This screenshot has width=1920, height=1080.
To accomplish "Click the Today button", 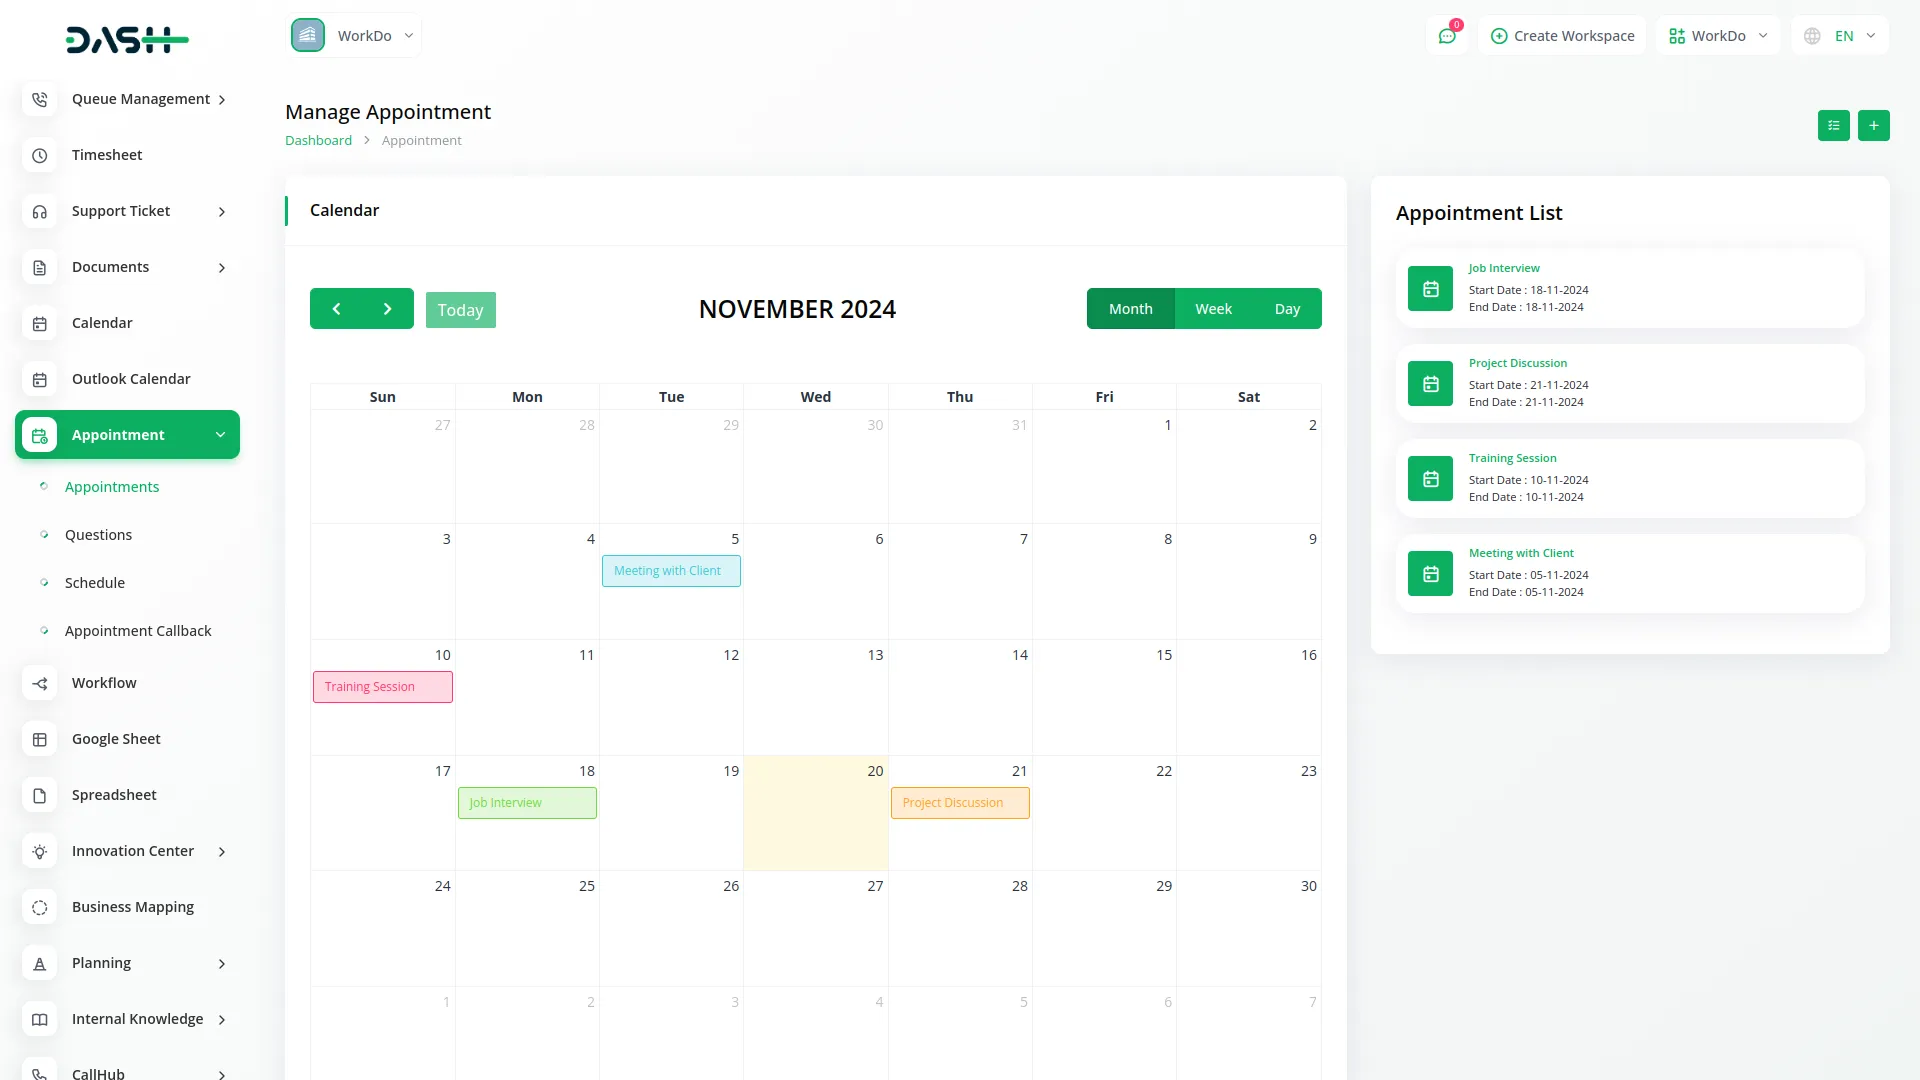I will click(x=460, y=310).
